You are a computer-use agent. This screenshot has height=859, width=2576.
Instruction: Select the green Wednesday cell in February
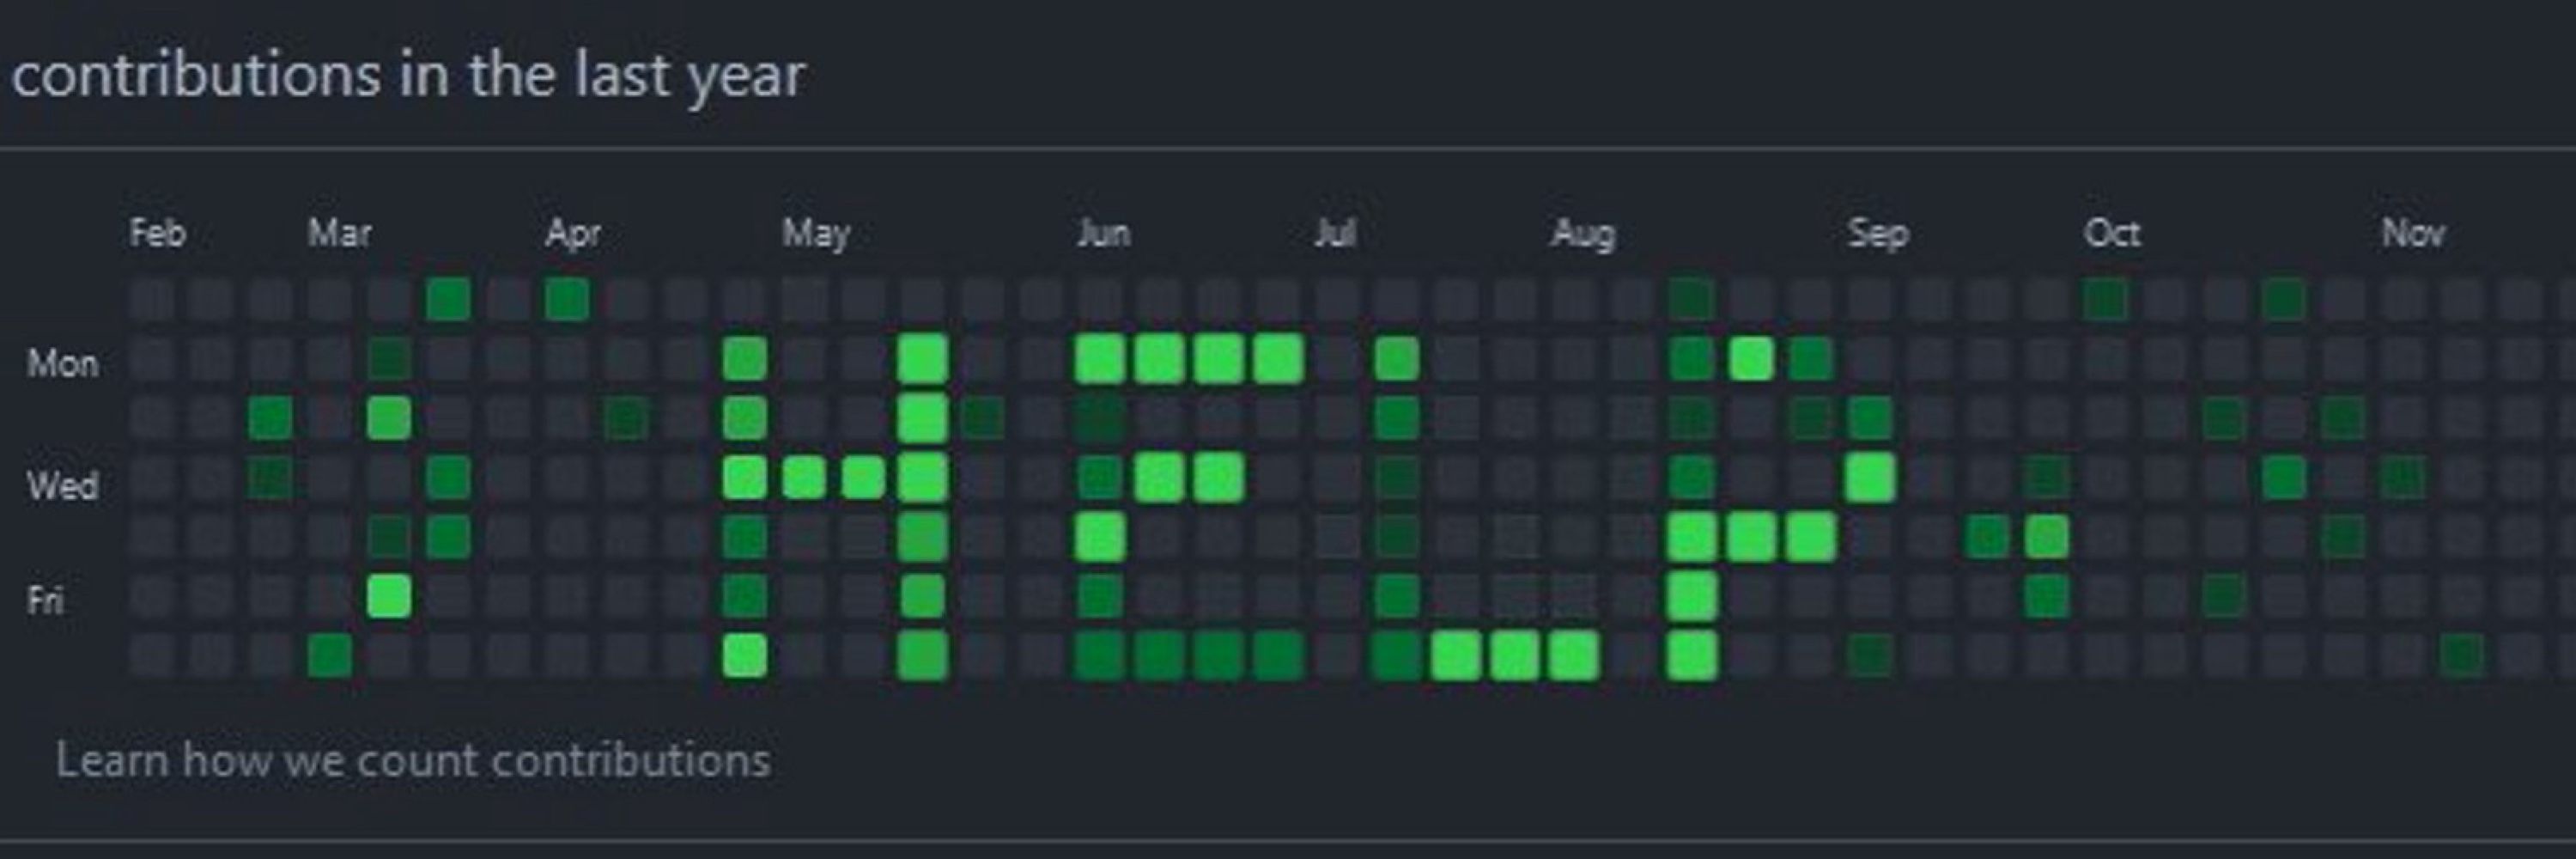click(x=270, y=478)
